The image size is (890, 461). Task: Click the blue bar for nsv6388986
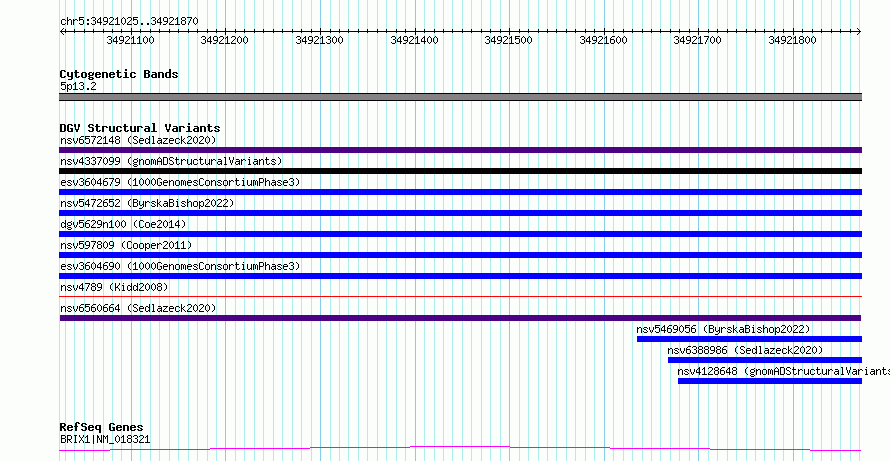[x=765, y=360]
